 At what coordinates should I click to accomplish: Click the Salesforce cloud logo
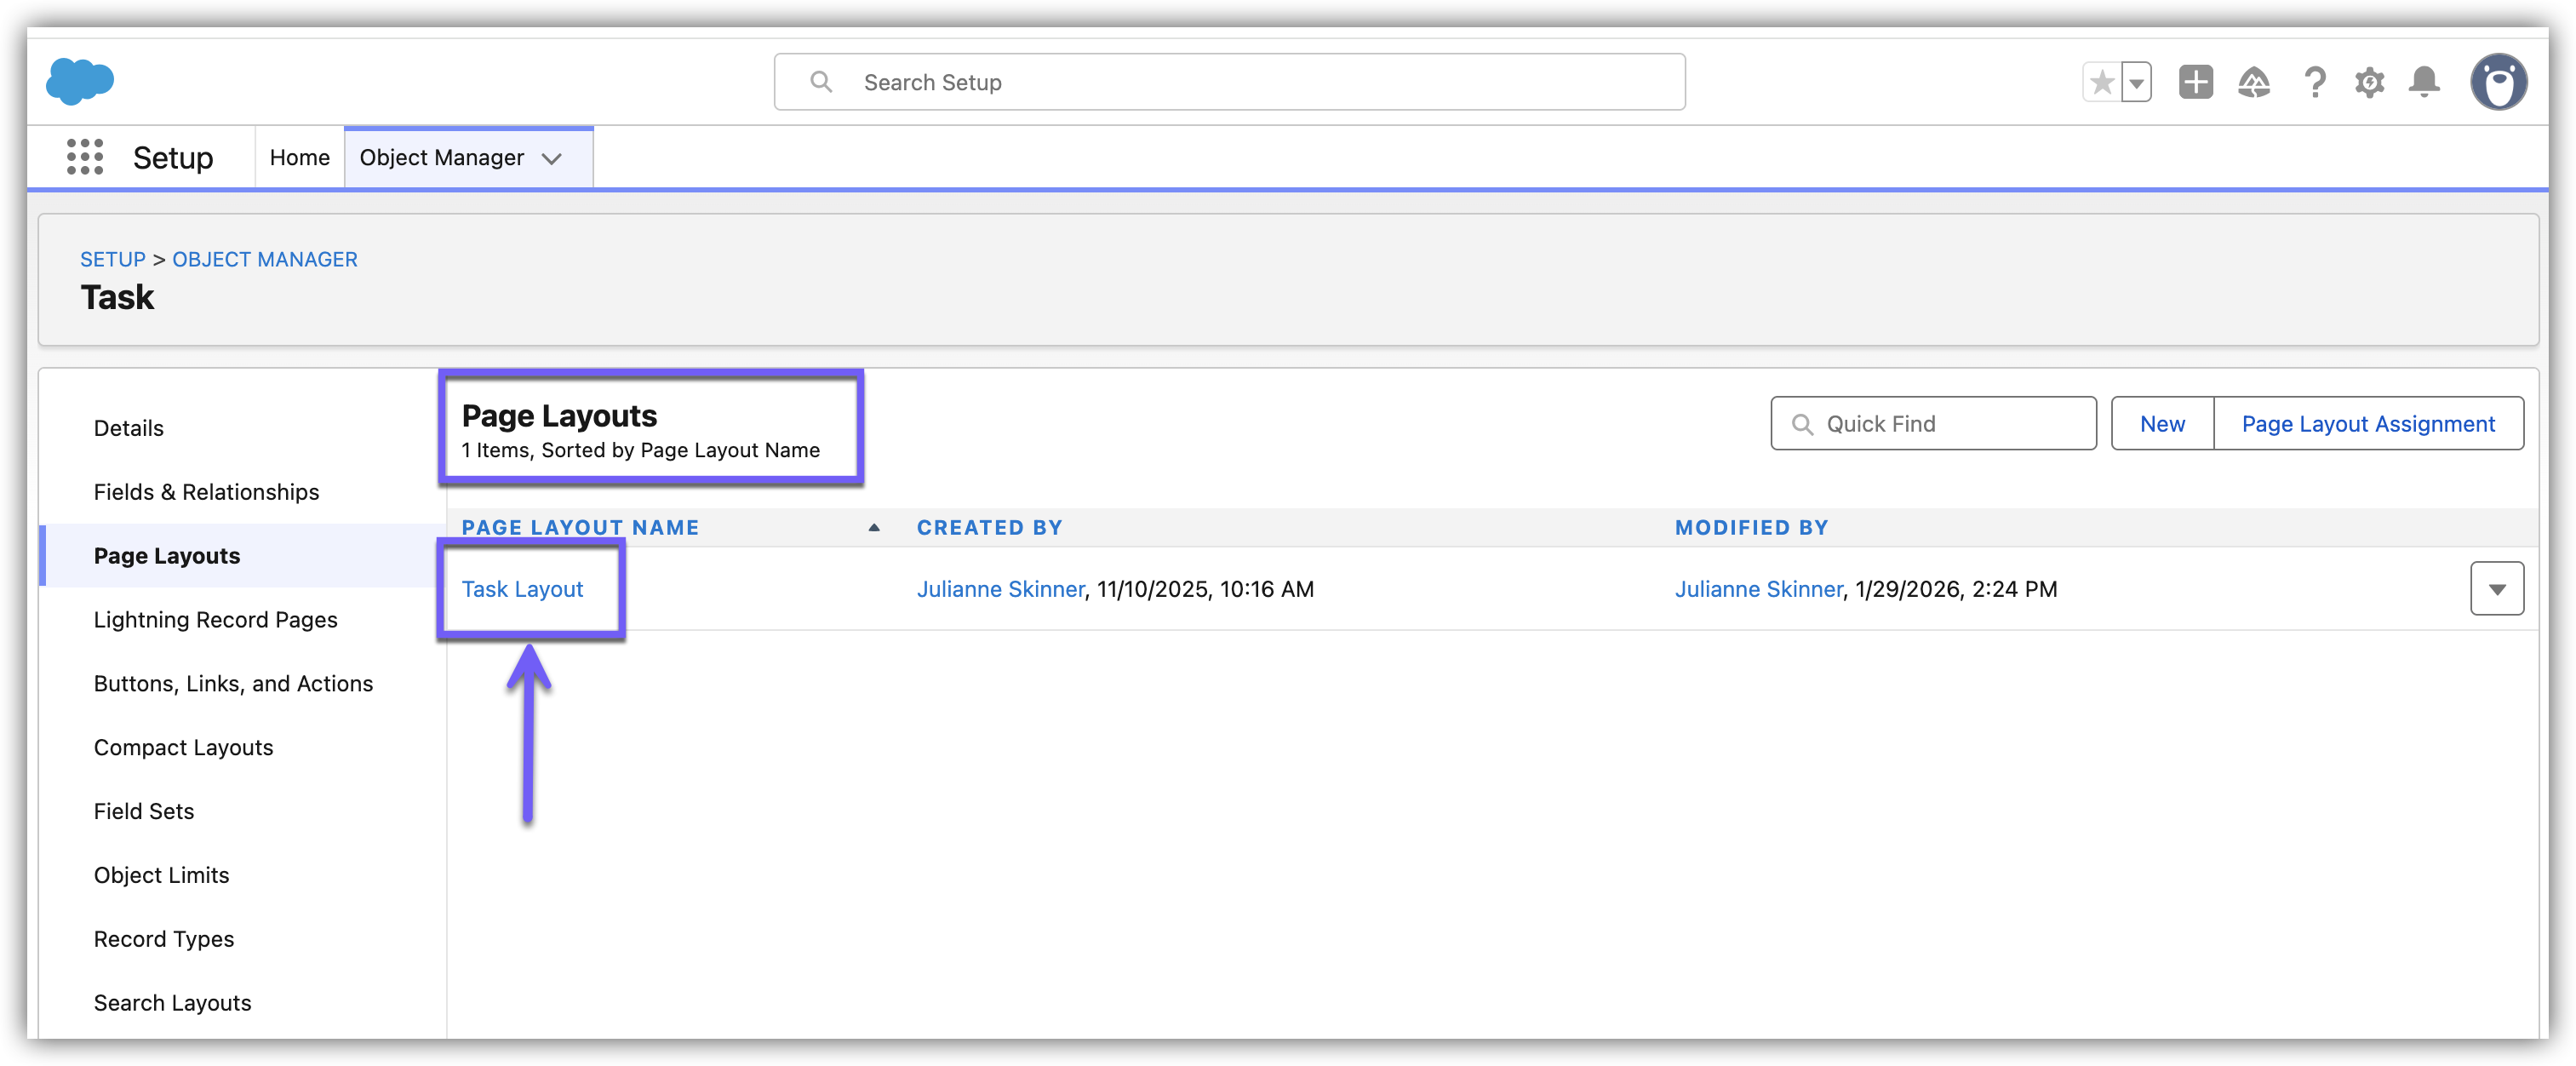tap(80, 81)
